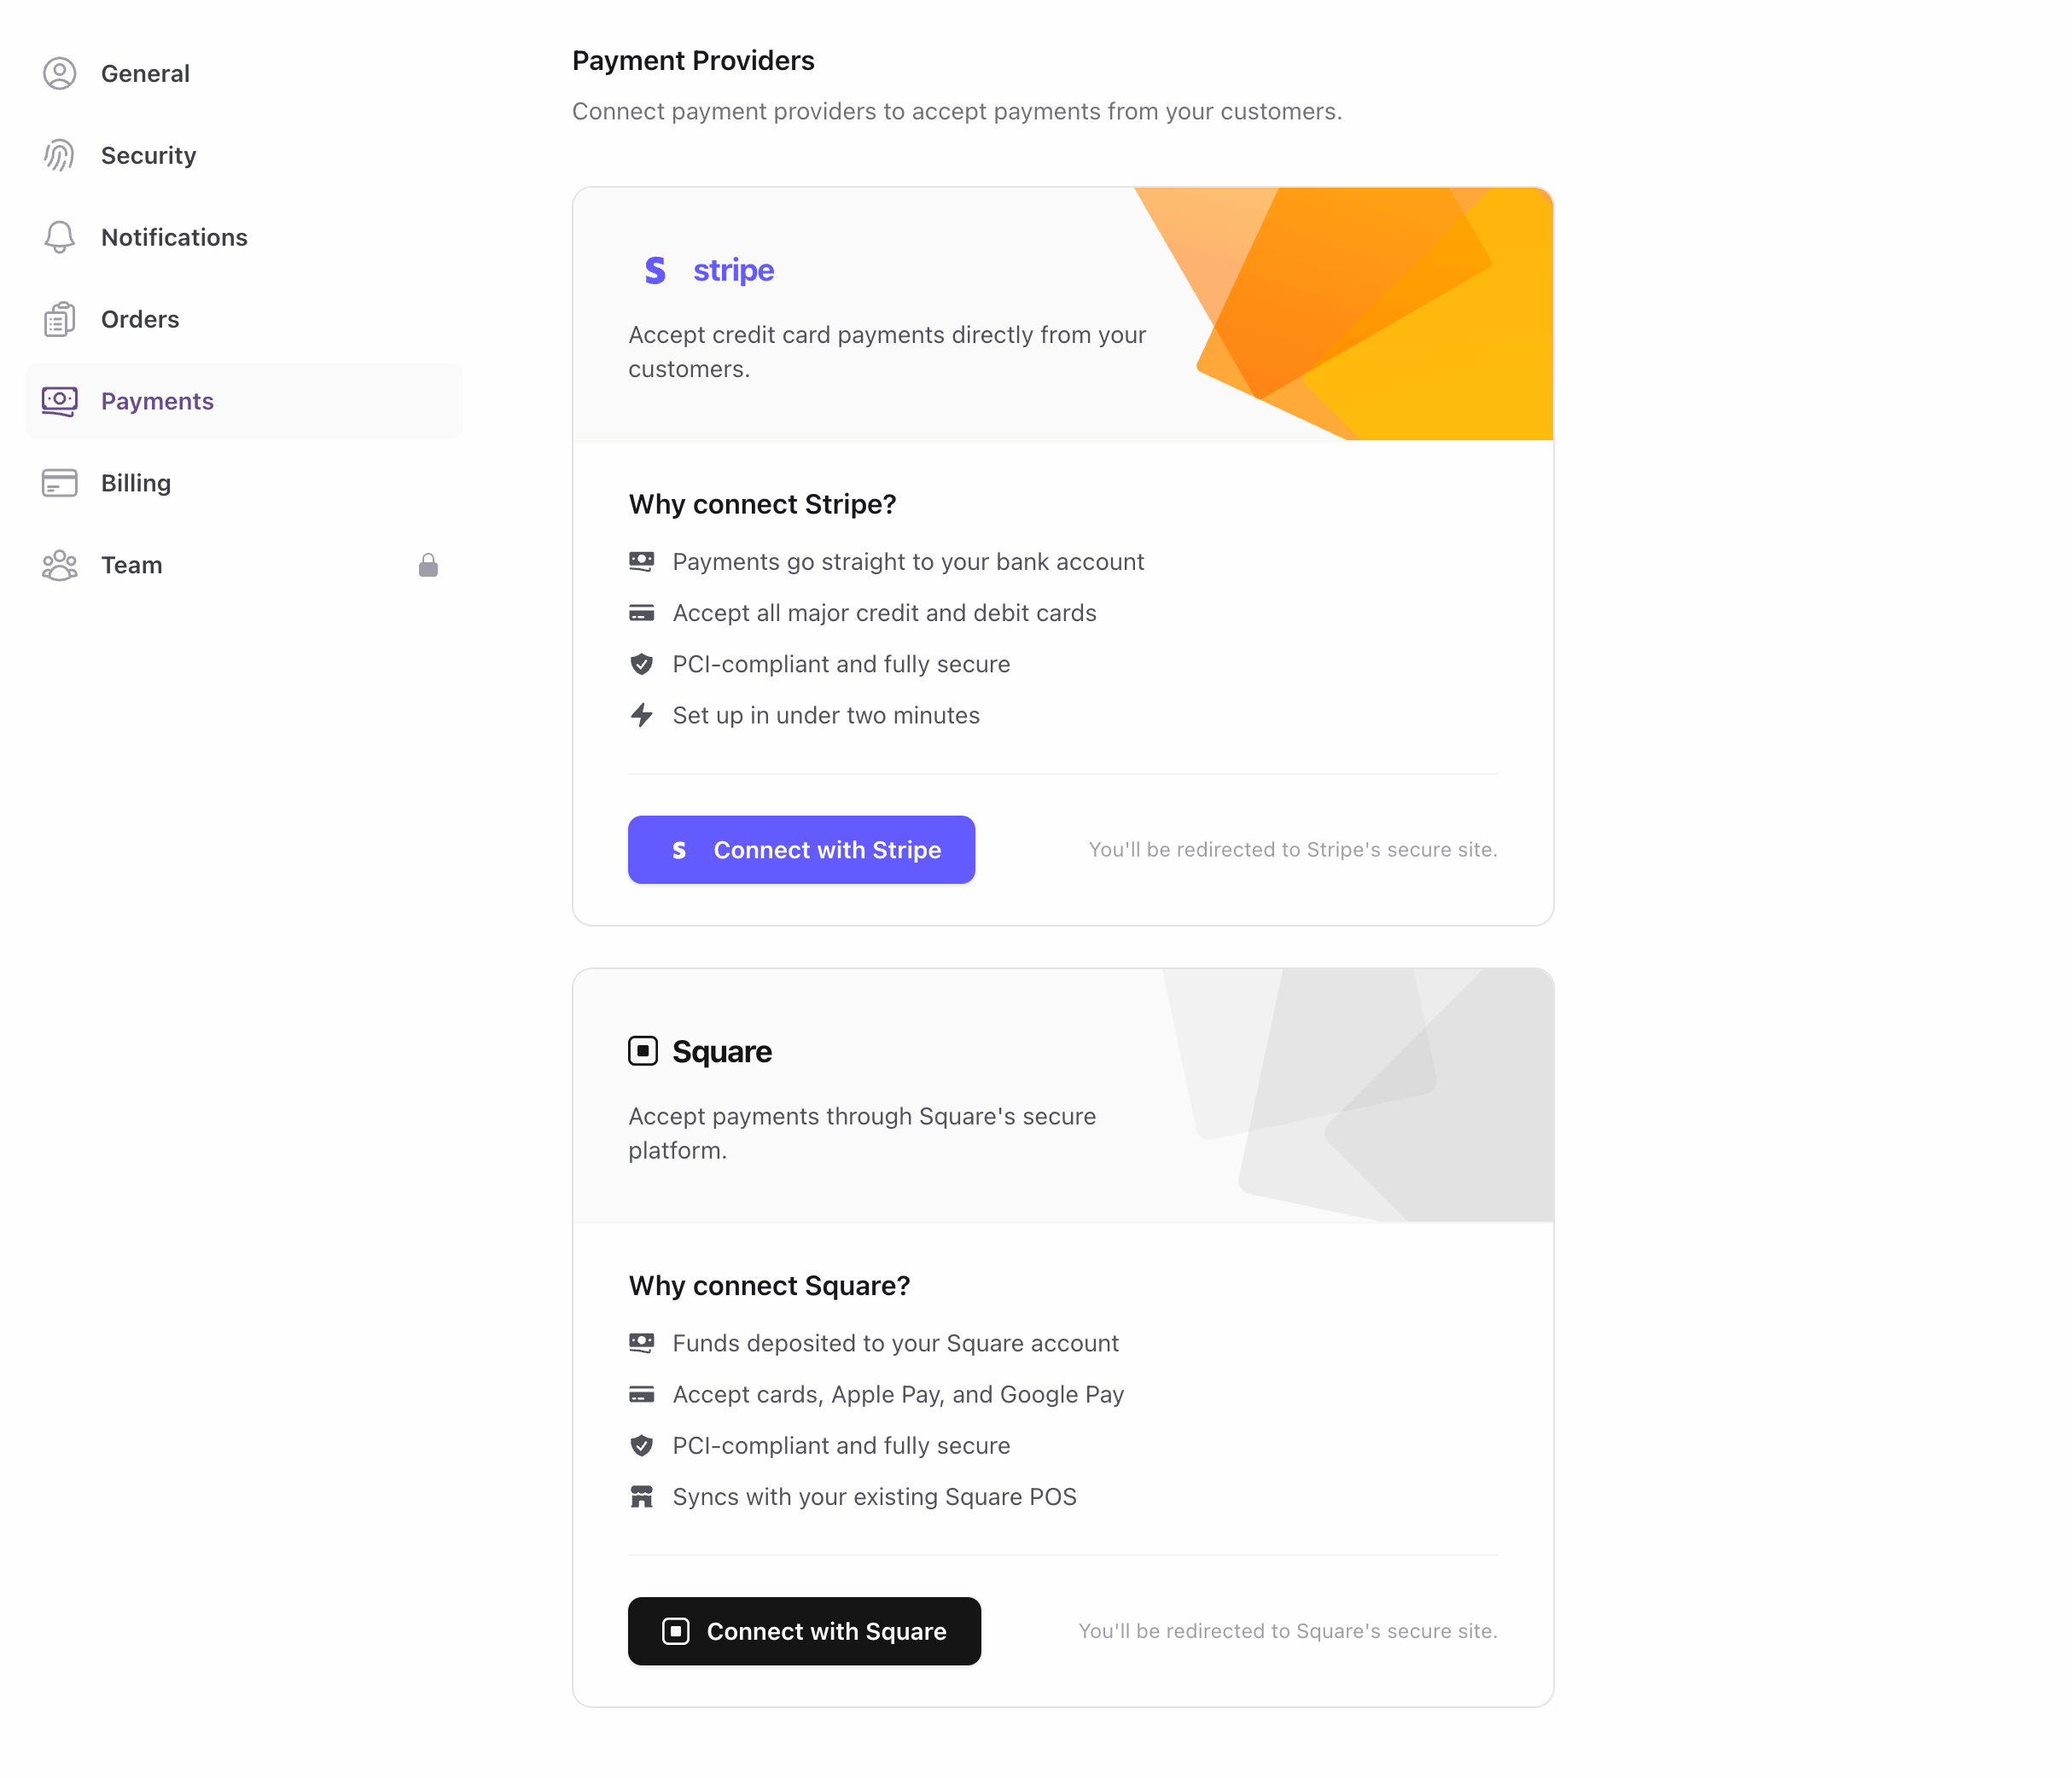This screenshot has height=1778, width=2072.
Task: Click Connect with Square
Action: (x=804, y=1631)
